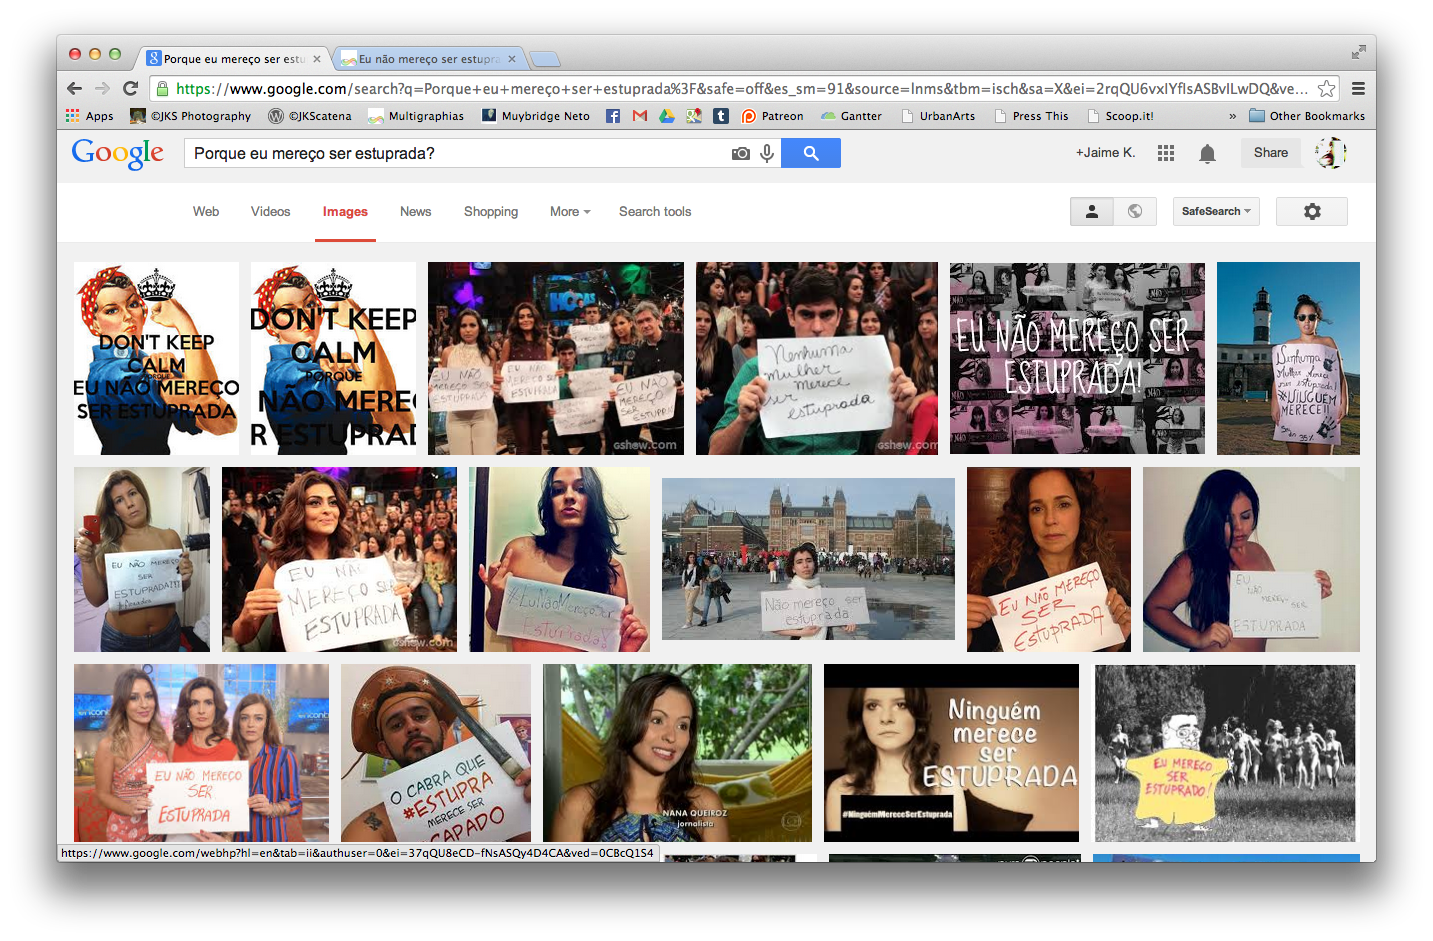Image resolution: width=1433 pixels, height=941 pixels.
Task: Click the search query input field
Action: point(455,153)
